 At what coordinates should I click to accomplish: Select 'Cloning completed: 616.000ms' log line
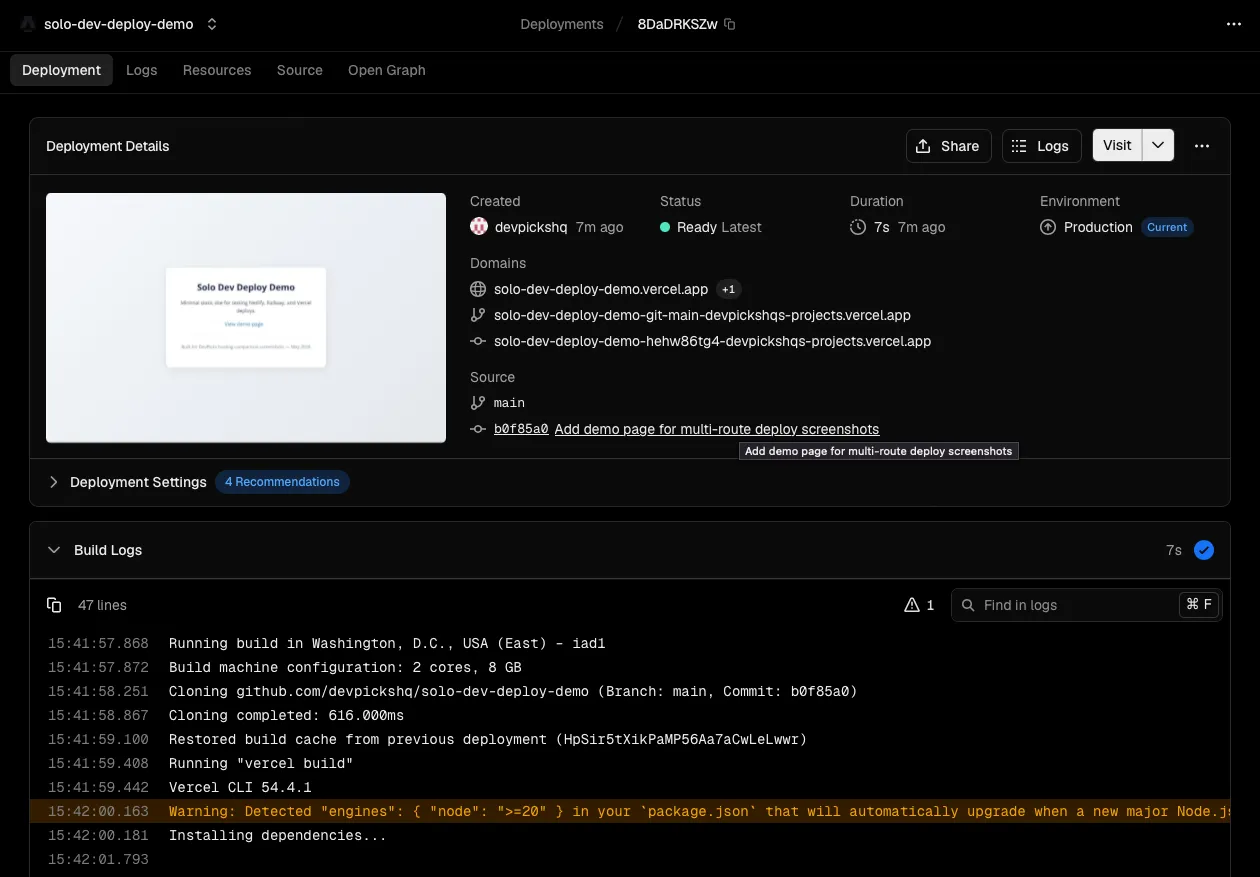tap(630, 715)
